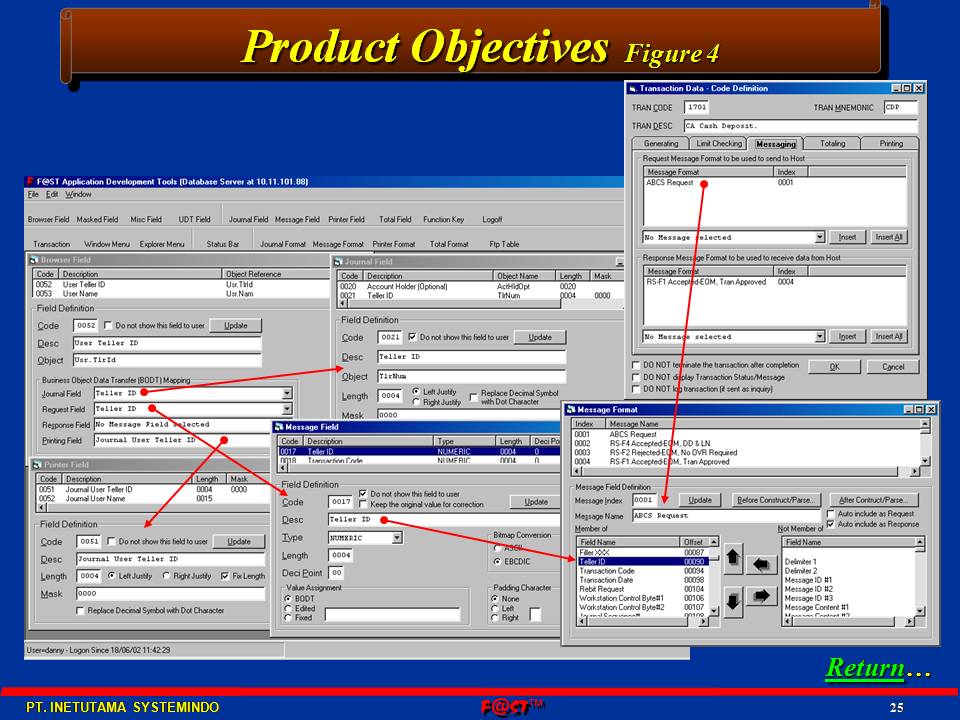960x720 pixels.
Task: Switch to the Limit Checking tab
Action: click(x=719, y=144)
